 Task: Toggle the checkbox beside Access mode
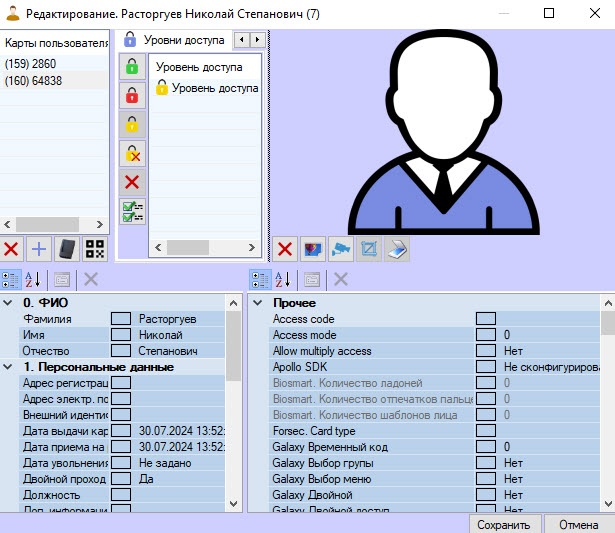coord(486,335)
